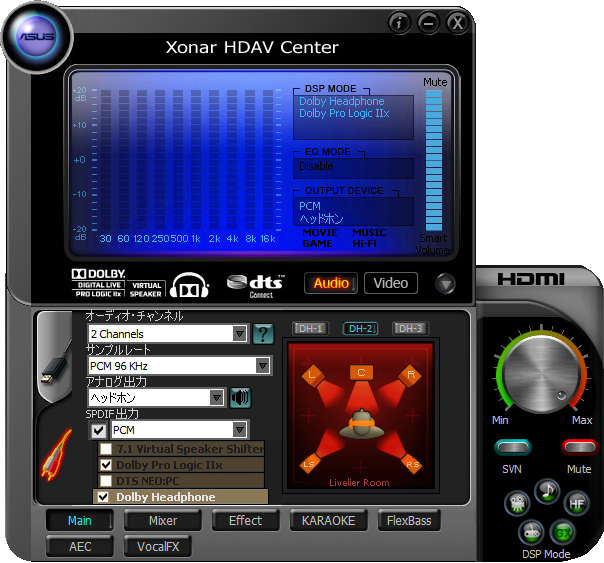
Task: Enable 7.1 Virtual Speaker Shifter checkbox
Action: (105, 449)
